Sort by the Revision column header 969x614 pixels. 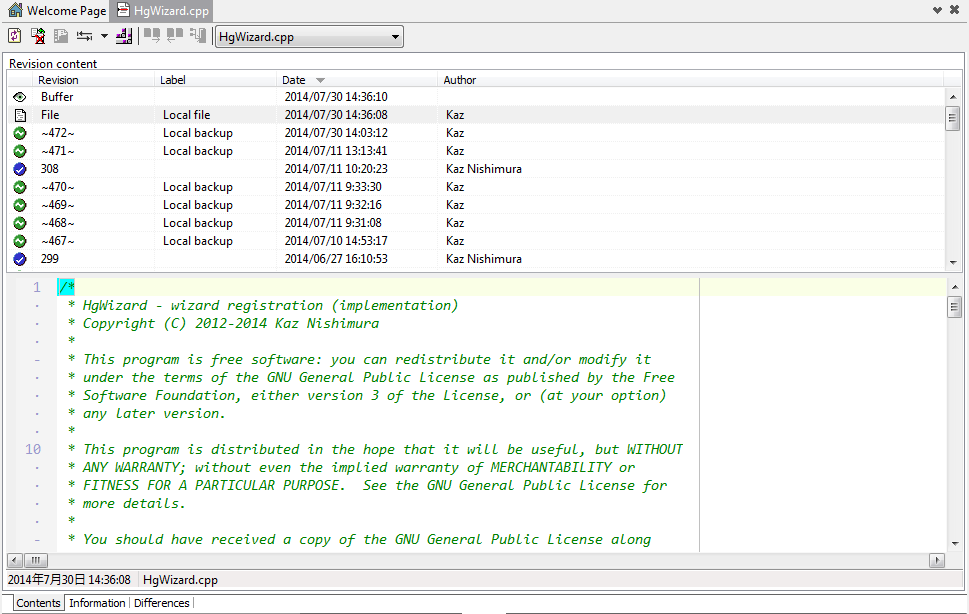pos(93,80)
